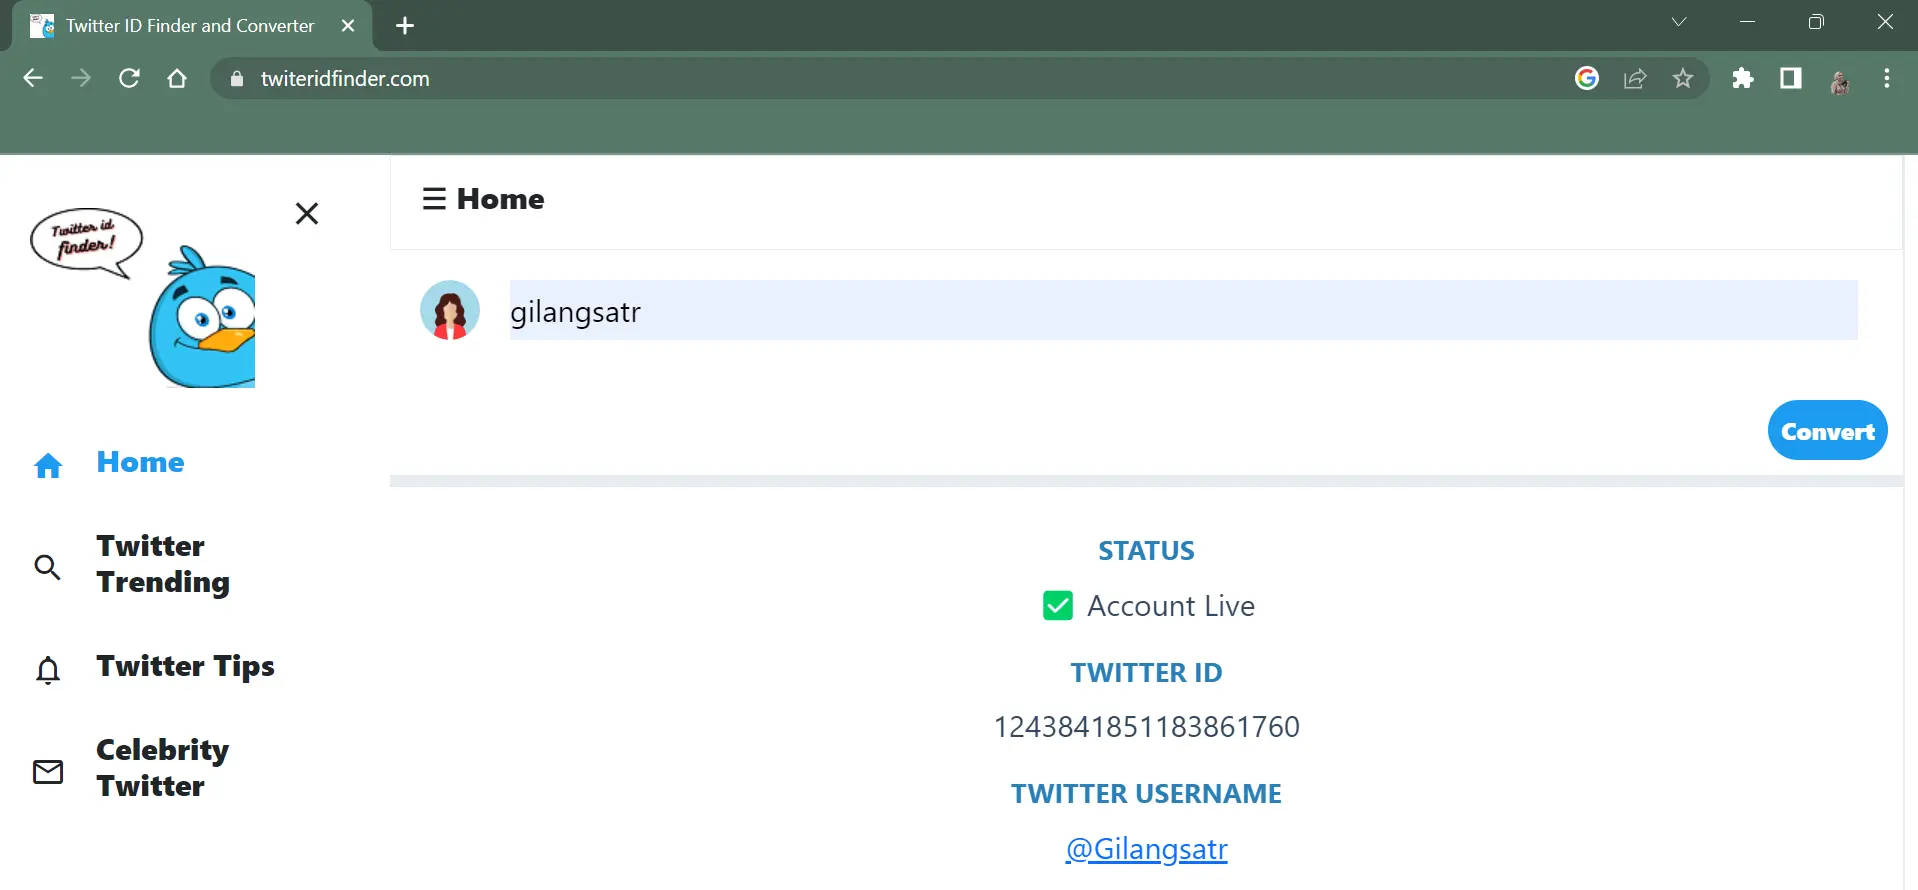Click the bell icon beside Twitter Tips

[x=48, y=669]
